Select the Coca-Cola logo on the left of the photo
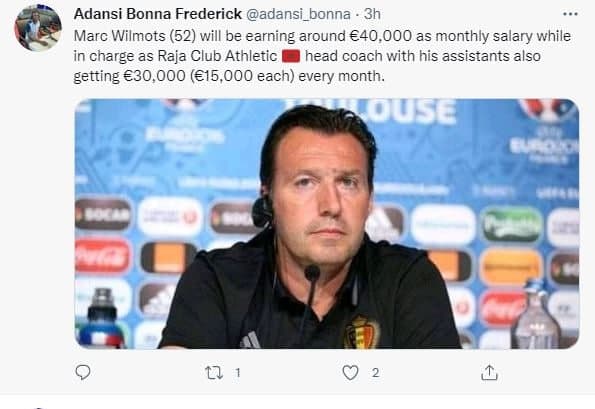 (x=102, y=256)
